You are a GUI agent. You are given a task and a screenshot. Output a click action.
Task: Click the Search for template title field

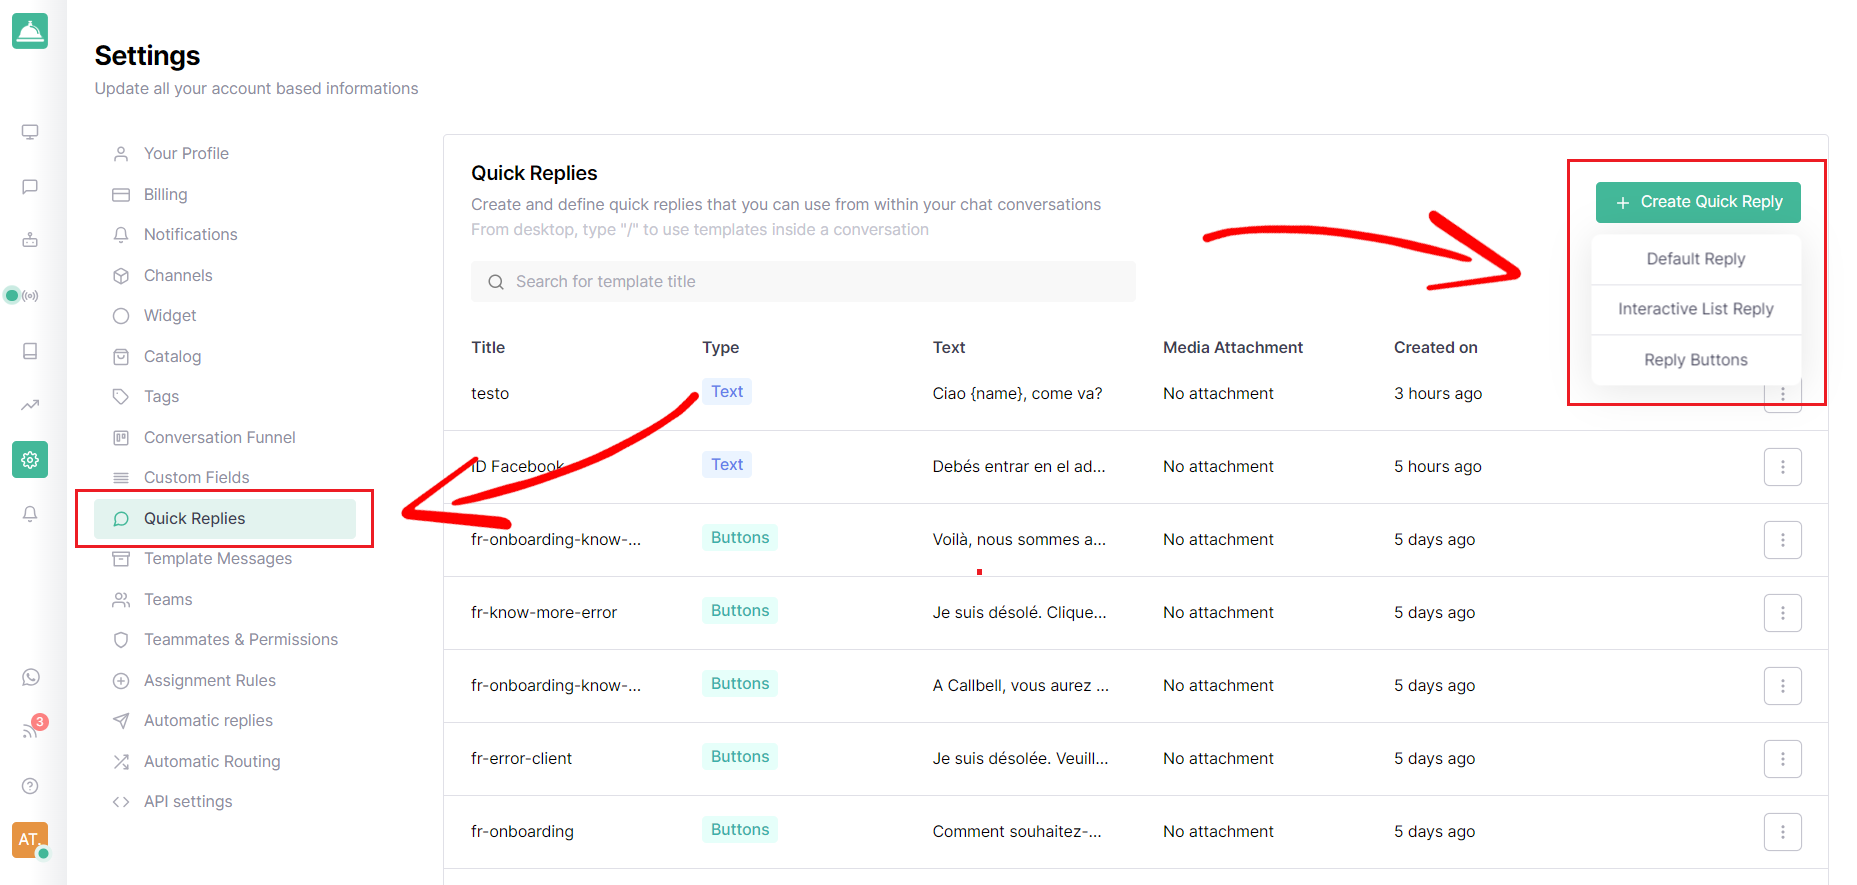(x=803, y=282)
